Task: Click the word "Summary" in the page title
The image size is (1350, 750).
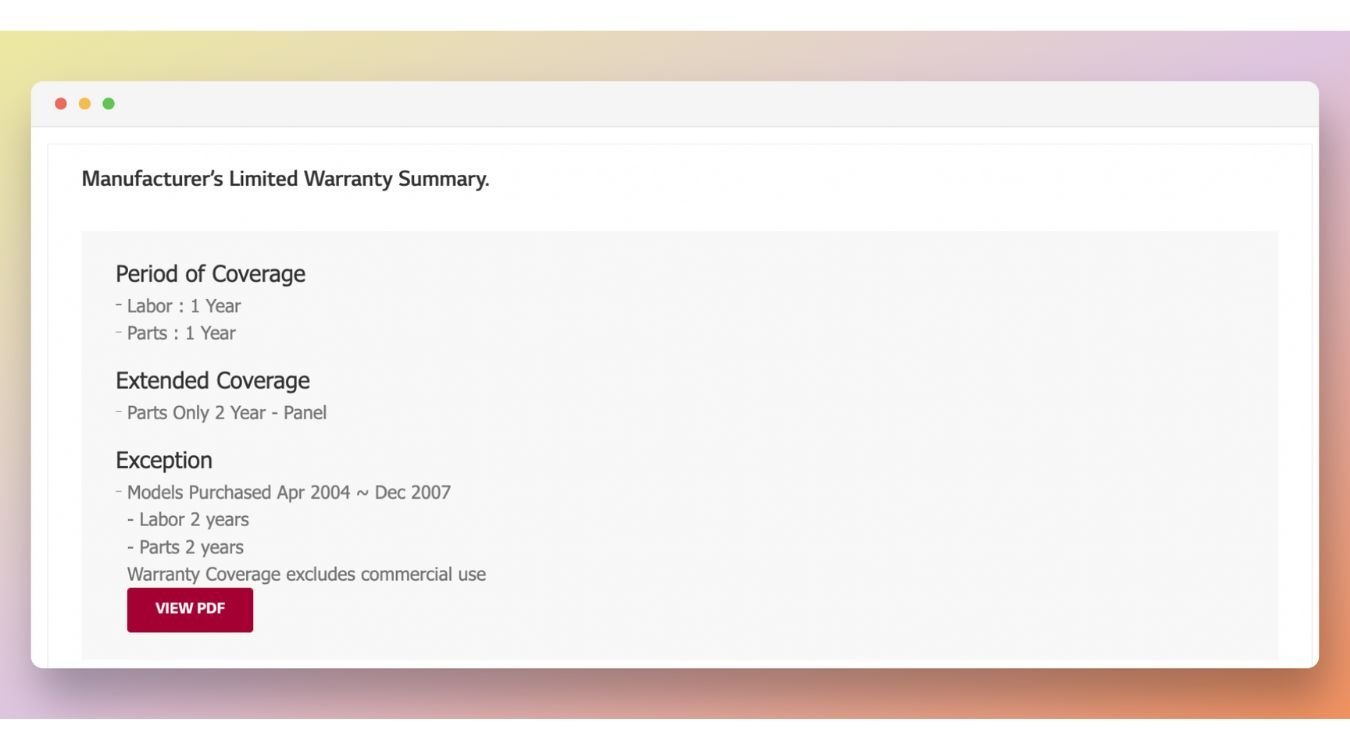Action: [443, 180]
